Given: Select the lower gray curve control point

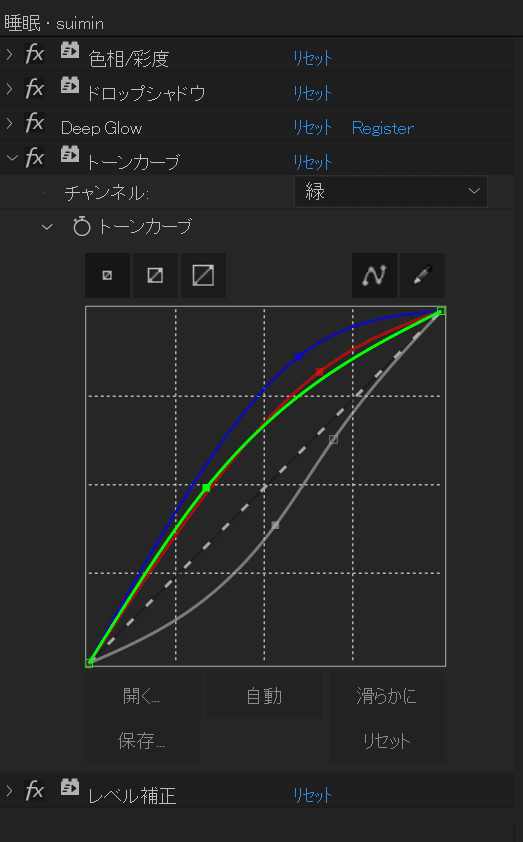Looking at the screenshot, I should click(x=275, y=525).
